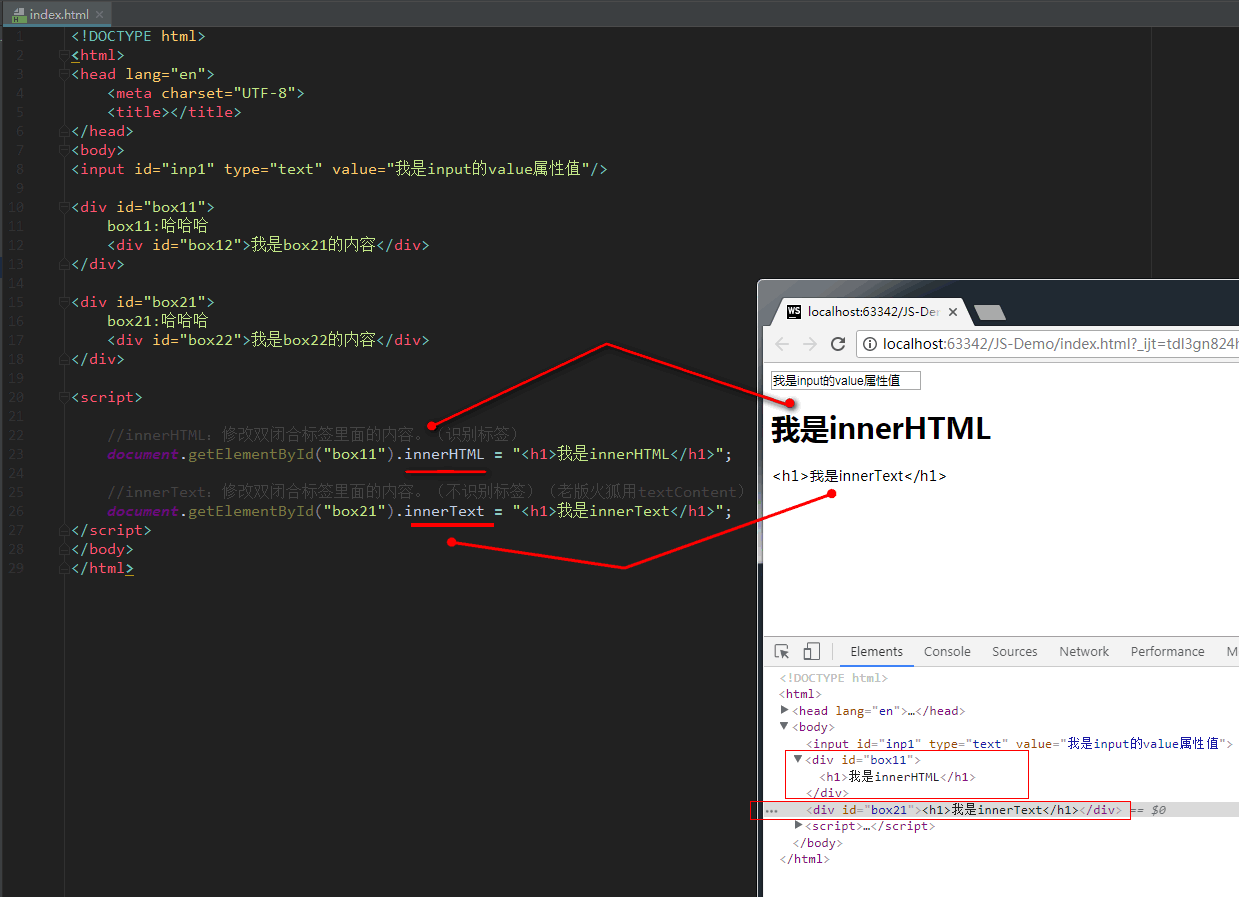Expand the script node in DevTools
1239x897 pixels.
coord(798,825)
